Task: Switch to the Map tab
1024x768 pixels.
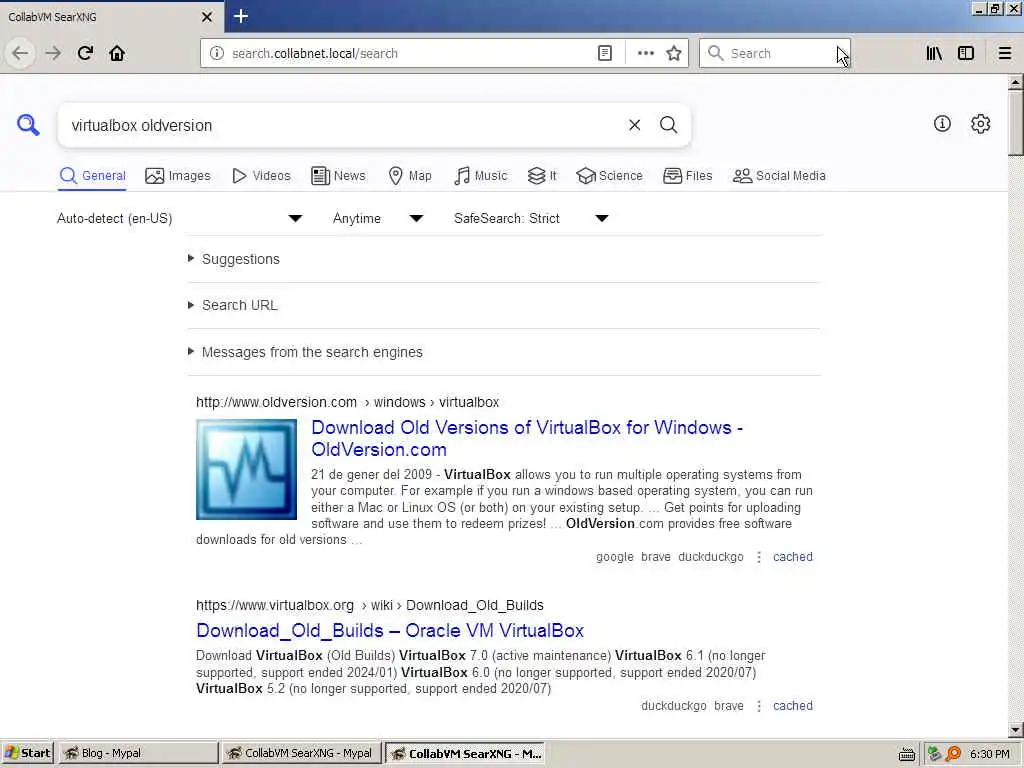Action: [x=410, y=176]
